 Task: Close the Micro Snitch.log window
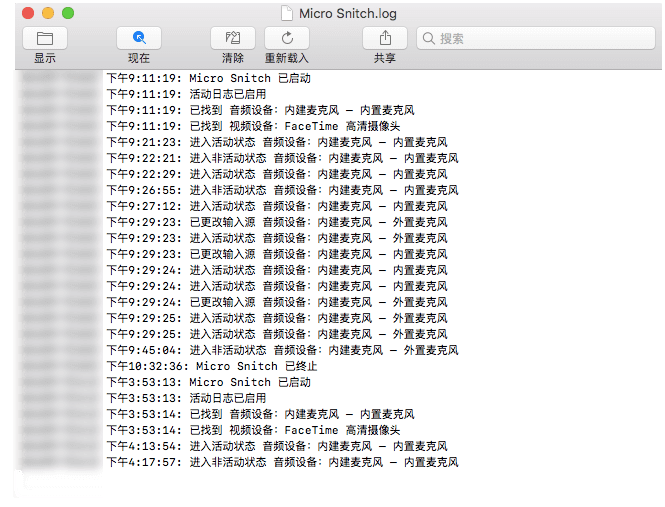[x=28, y=13]
